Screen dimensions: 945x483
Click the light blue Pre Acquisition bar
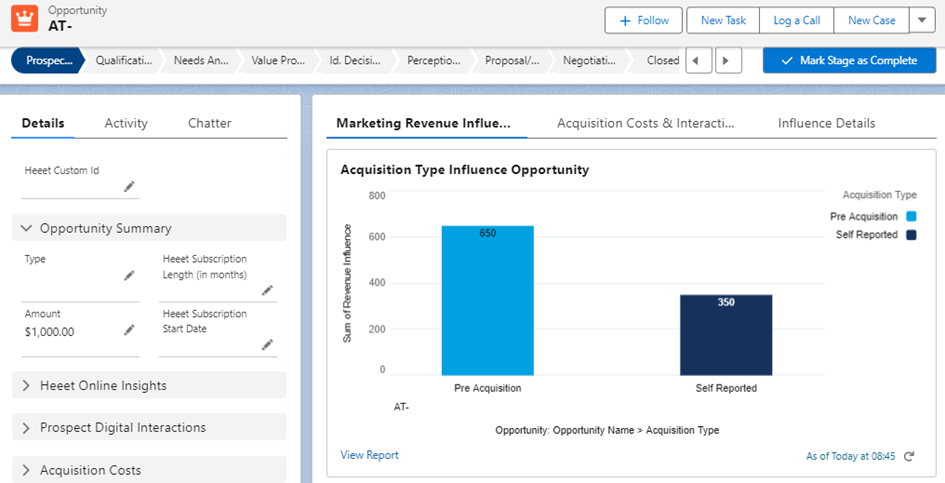[488, 300]
